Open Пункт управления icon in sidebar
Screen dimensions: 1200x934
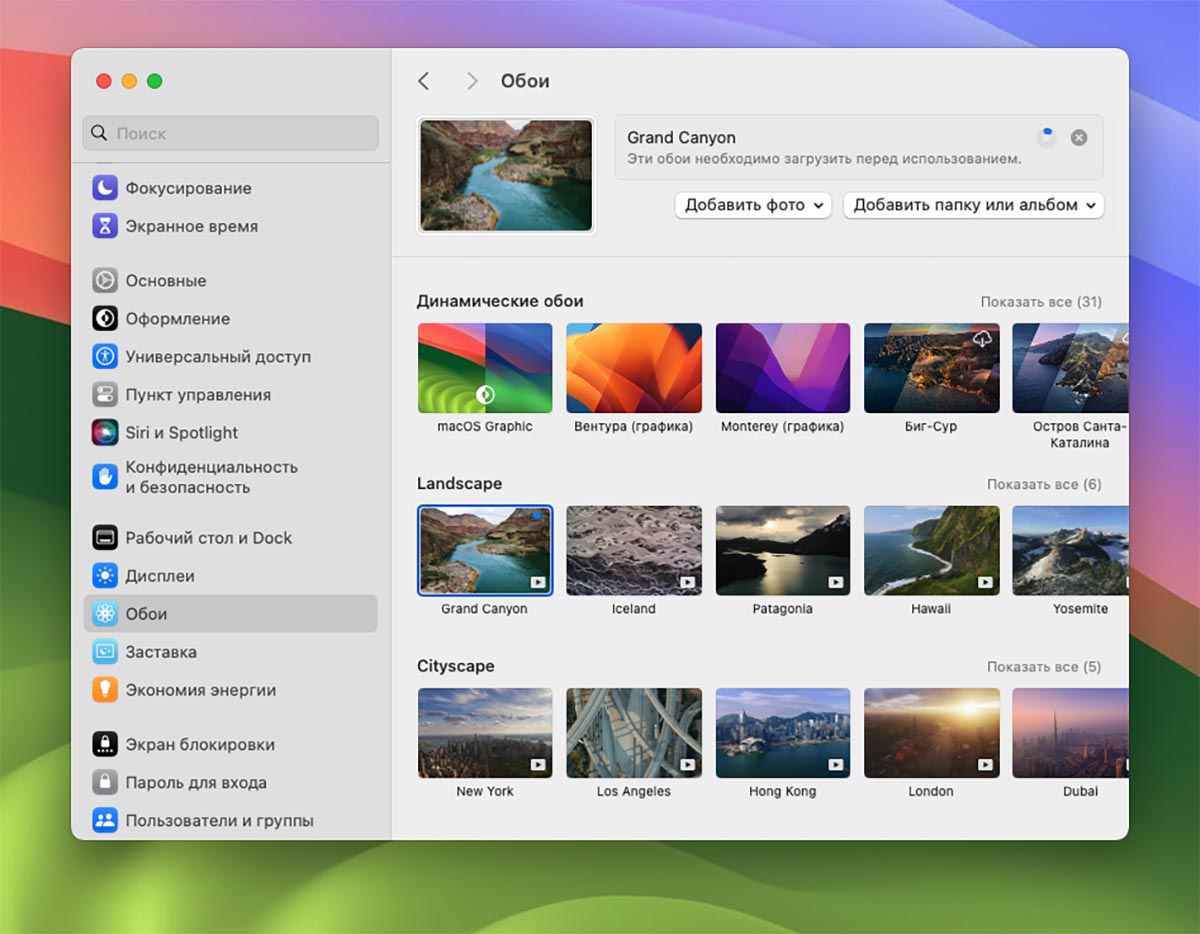[x=105, y=395]
